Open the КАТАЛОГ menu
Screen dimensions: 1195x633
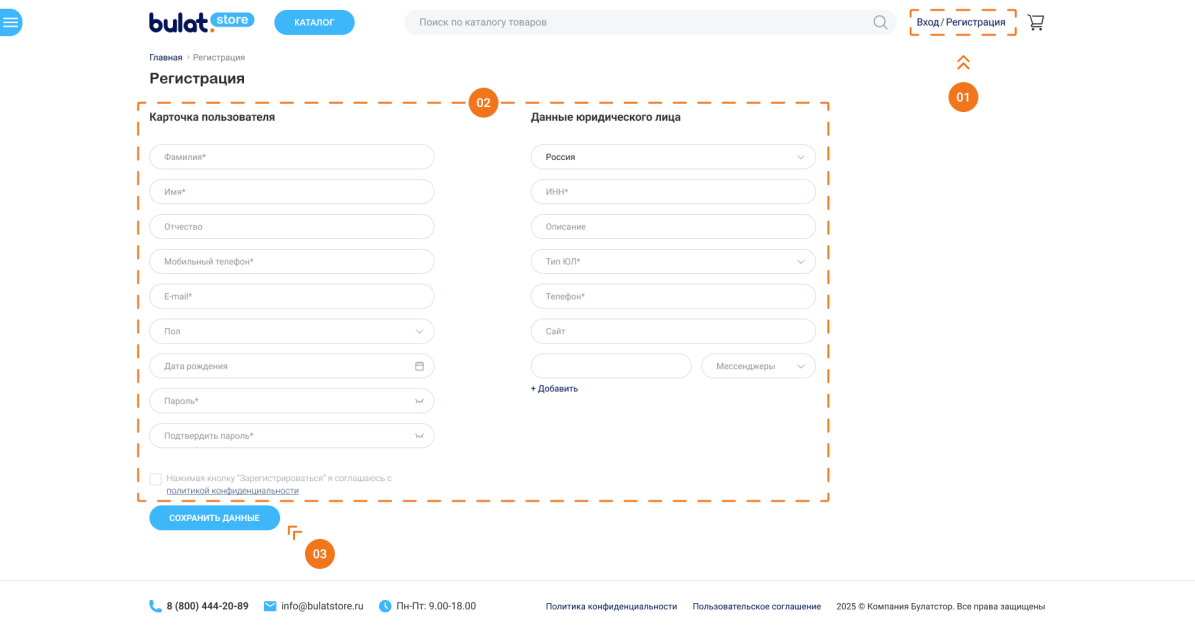point(314,22)
